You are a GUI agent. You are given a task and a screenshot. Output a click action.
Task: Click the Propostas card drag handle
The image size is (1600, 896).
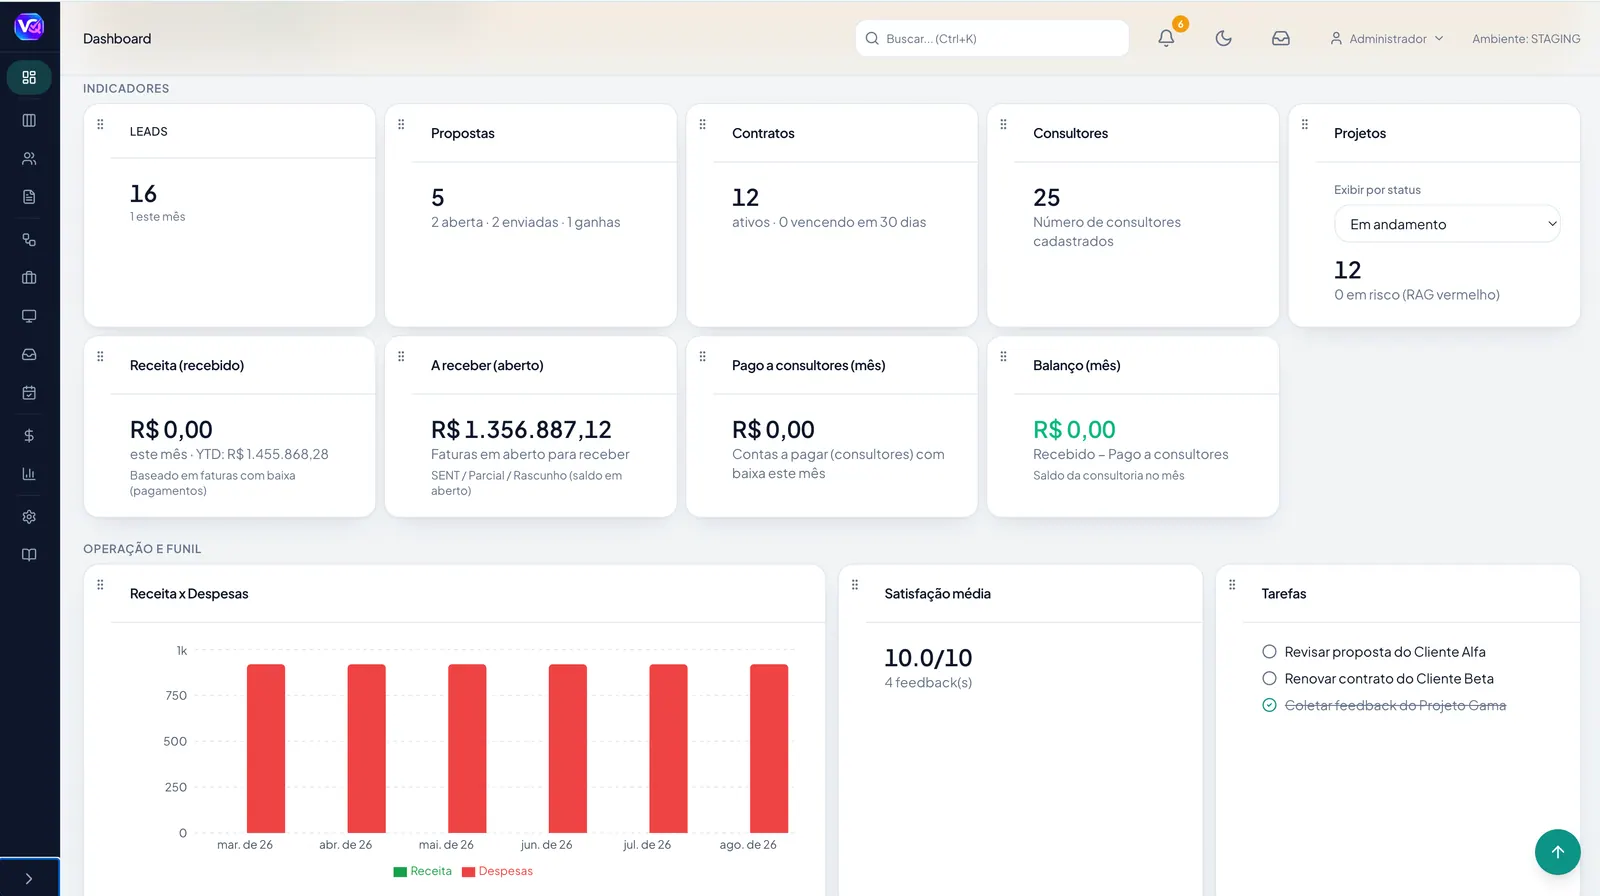[401, 124]
